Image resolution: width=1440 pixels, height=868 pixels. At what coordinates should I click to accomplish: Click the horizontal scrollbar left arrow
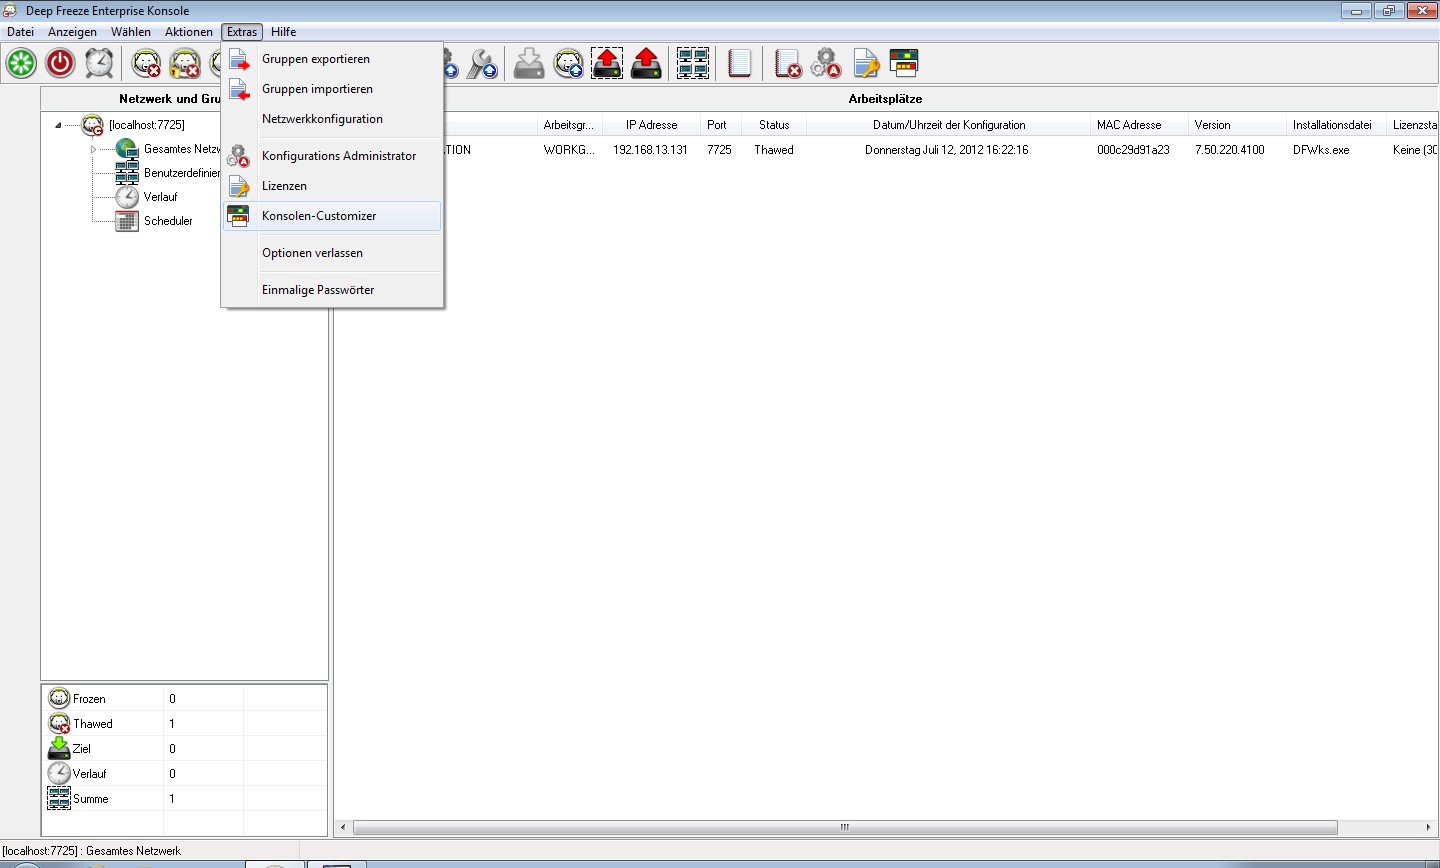point(344,827)
